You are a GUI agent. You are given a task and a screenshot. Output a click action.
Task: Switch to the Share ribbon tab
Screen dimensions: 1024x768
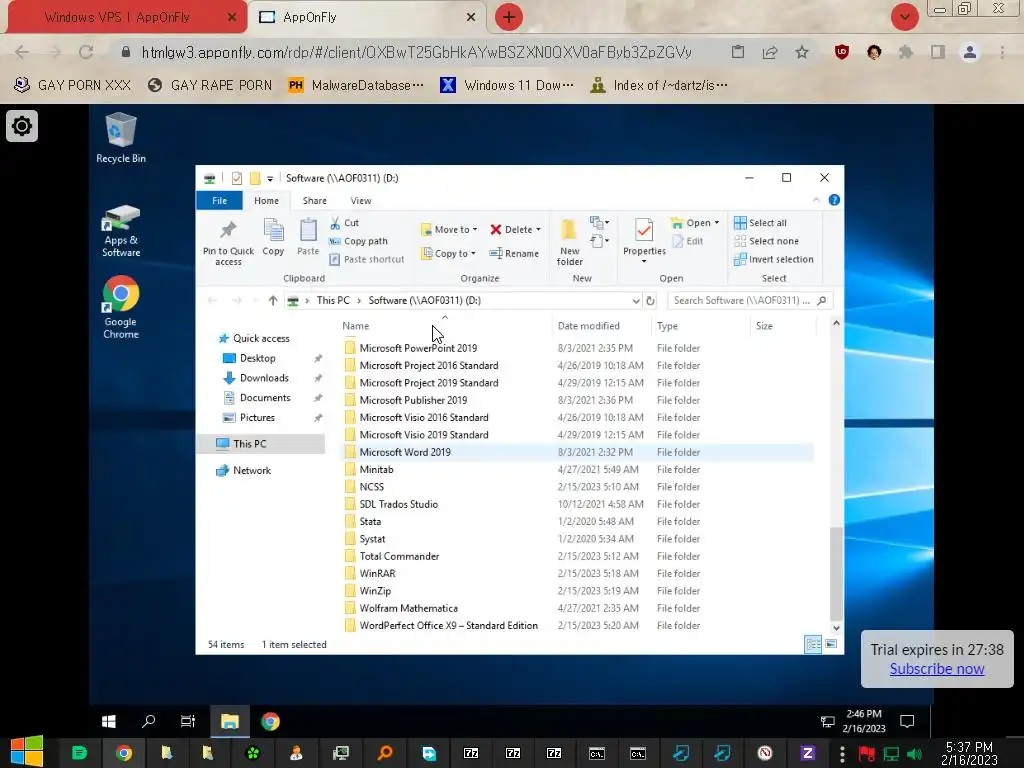[315, 200]
